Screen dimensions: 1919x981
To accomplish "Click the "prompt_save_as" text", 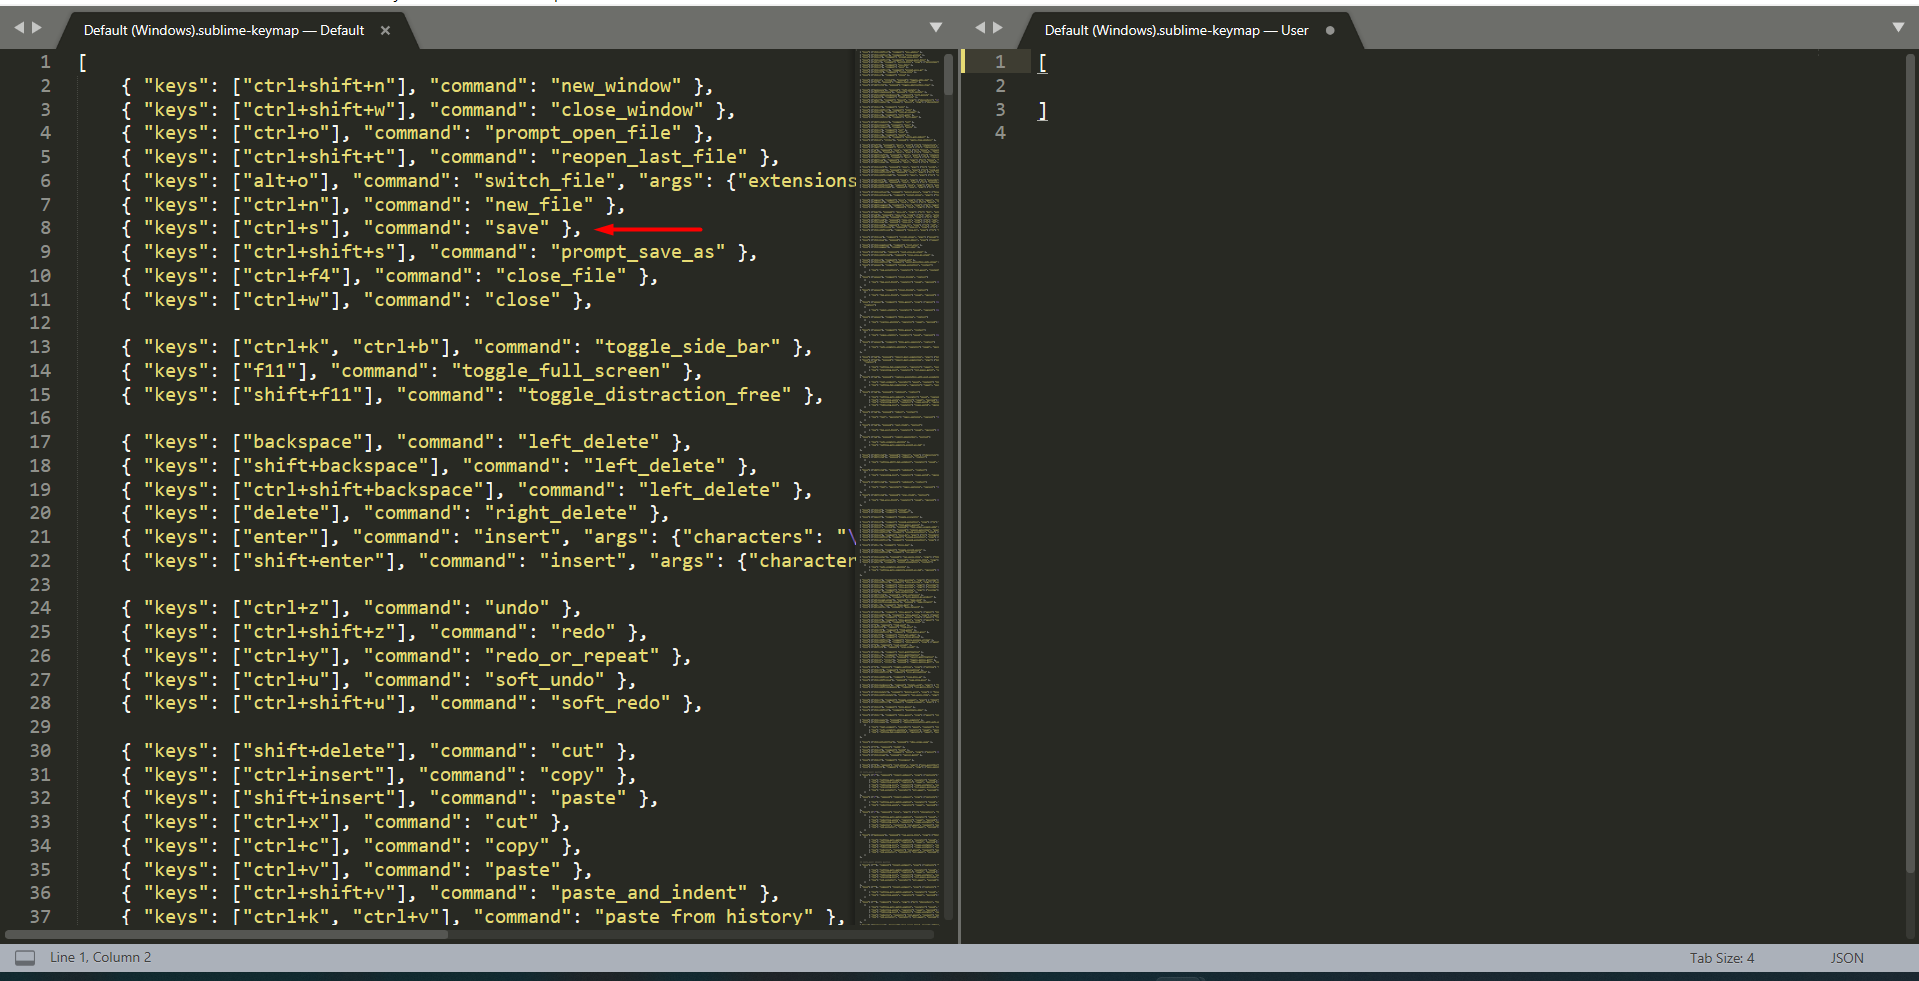I will pos(638,252).
